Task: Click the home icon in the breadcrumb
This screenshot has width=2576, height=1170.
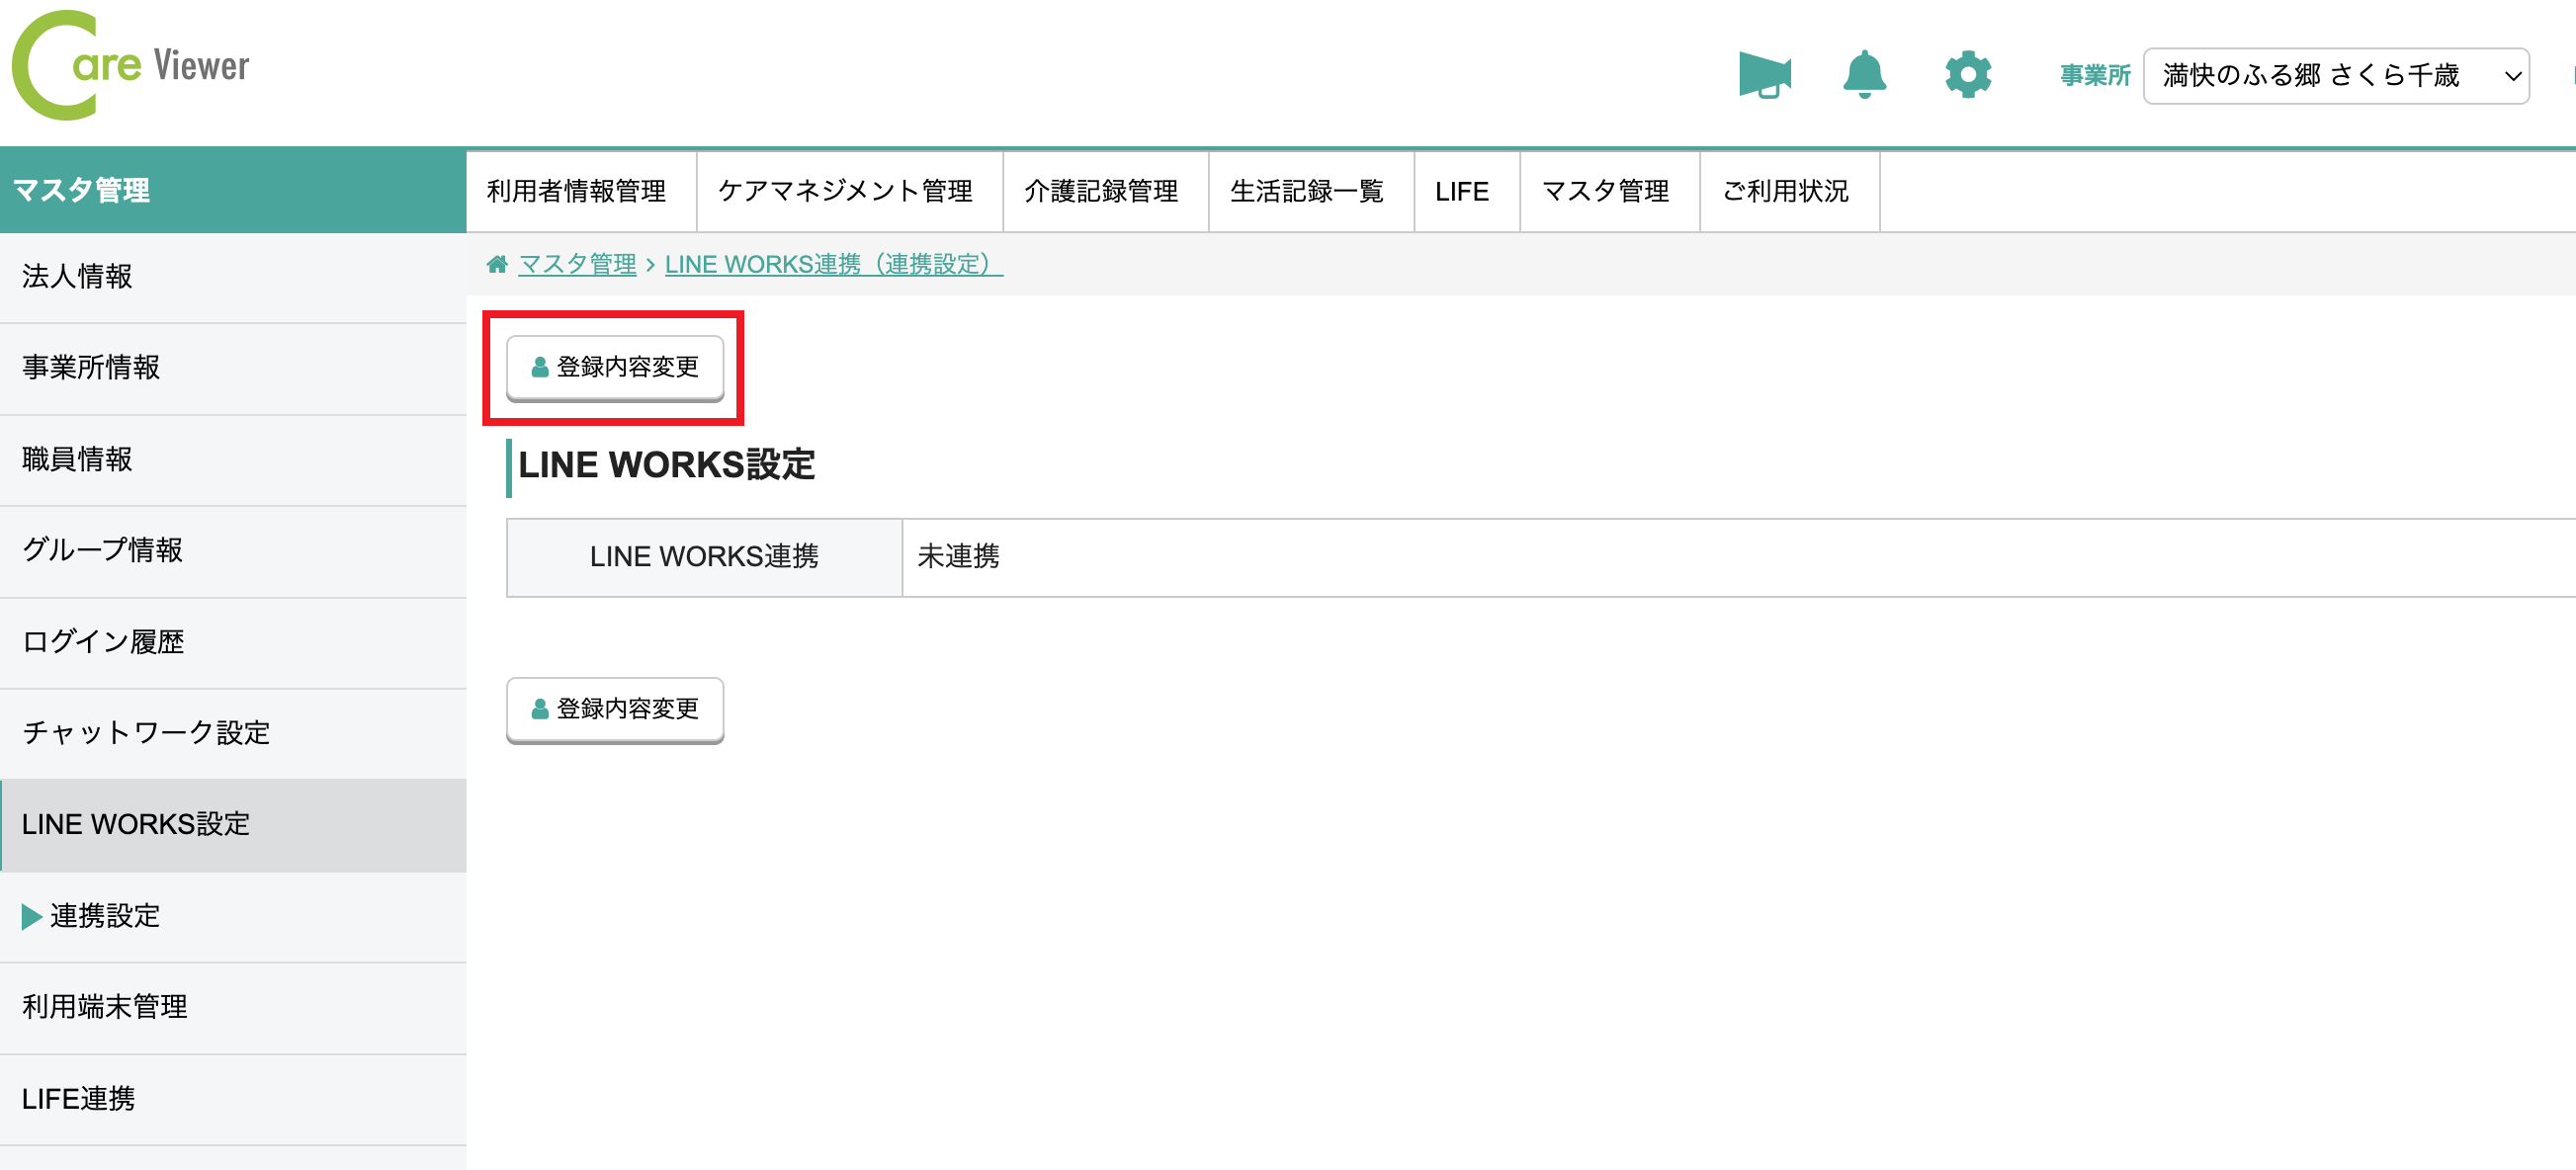Action: pos(497,264)
